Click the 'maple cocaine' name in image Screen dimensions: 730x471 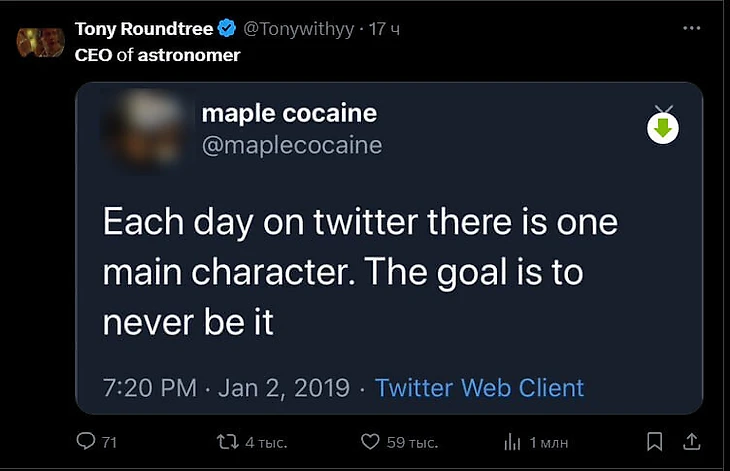pos(289,114)
